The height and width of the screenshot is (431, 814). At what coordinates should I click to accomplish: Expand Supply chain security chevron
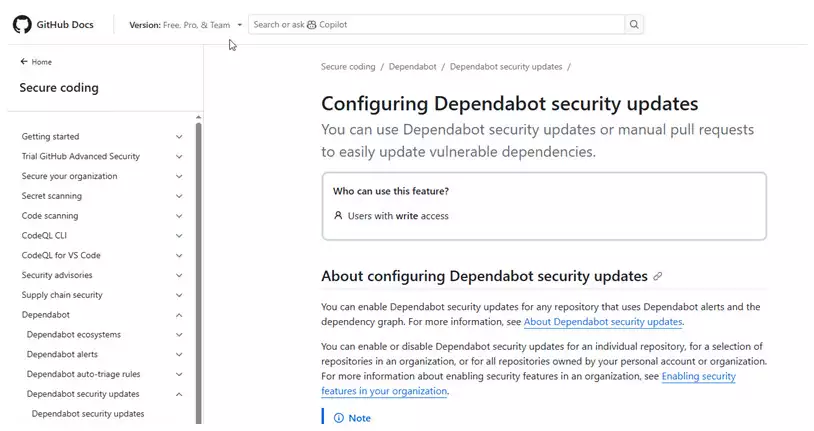(x=179, y=294)
